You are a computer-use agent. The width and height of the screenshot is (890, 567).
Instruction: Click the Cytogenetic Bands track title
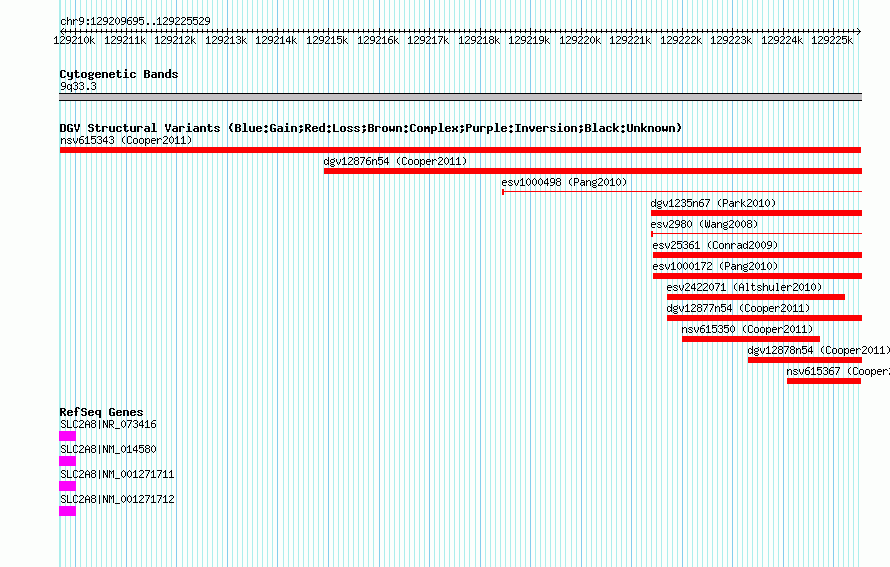click(119, 74)
